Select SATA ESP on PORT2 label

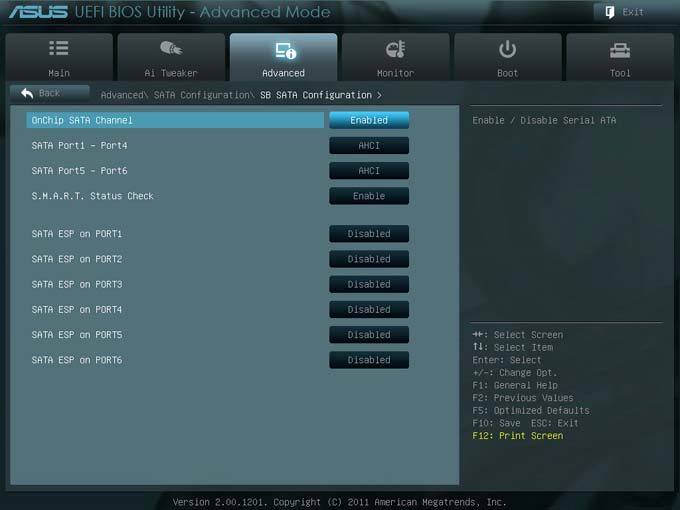click(x=77, y=259)
